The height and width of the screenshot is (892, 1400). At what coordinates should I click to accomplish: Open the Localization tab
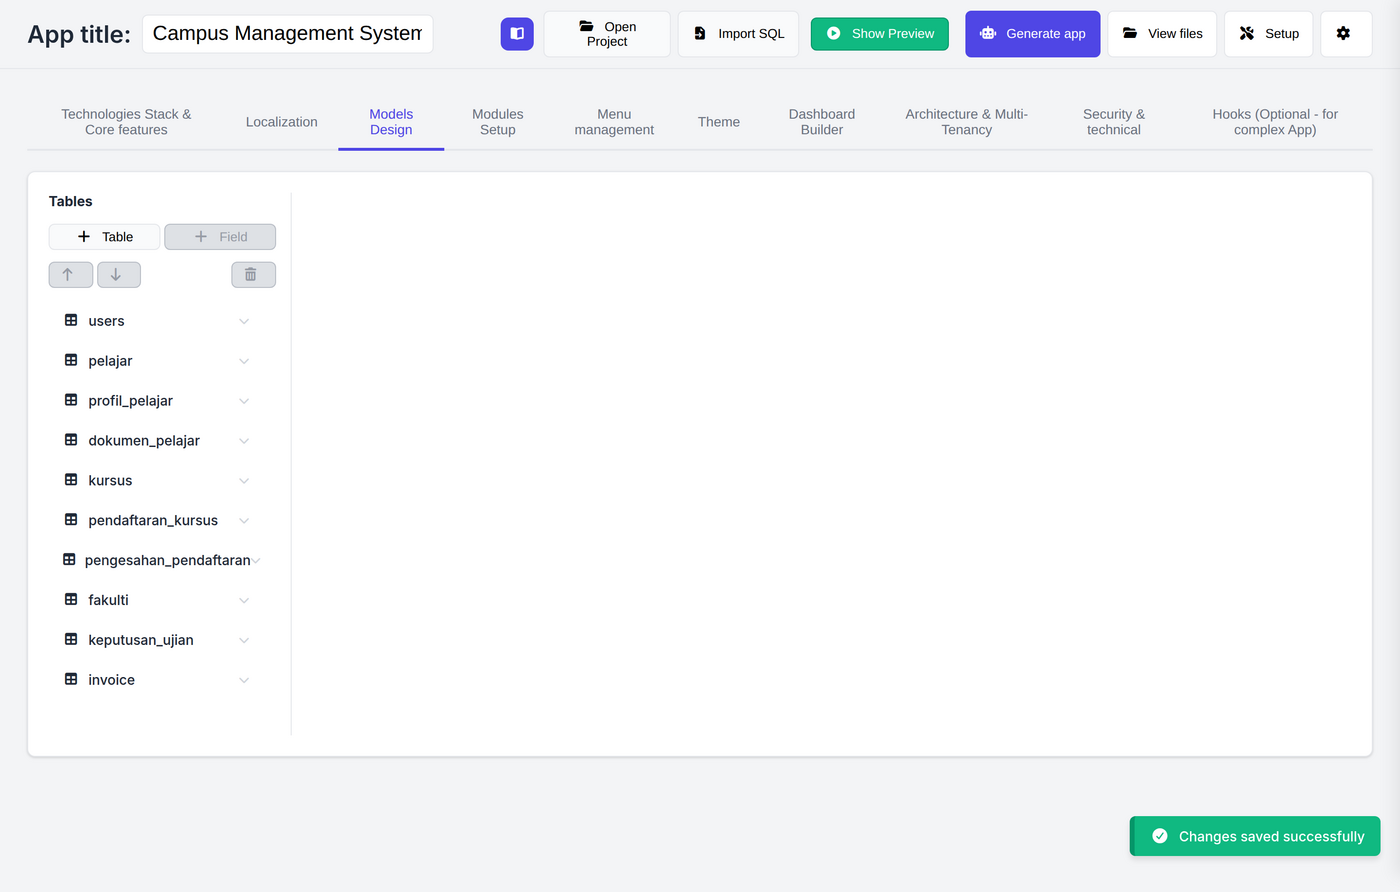[x=282, y=122]
